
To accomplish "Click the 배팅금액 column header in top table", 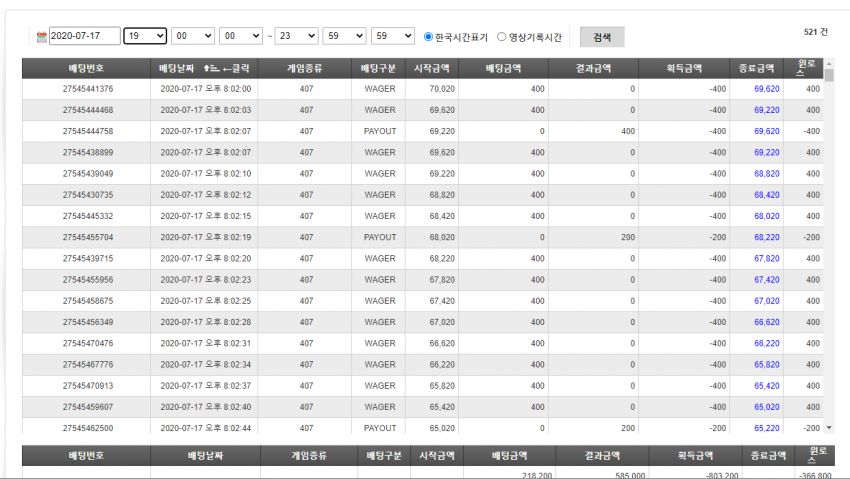I will (x=504, y=68).
